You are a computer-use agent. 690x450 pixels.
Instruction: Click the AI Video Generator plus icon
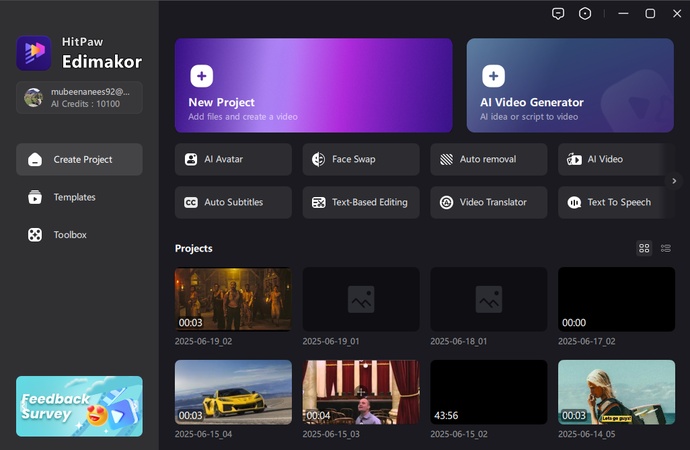[x=493, y=76]
